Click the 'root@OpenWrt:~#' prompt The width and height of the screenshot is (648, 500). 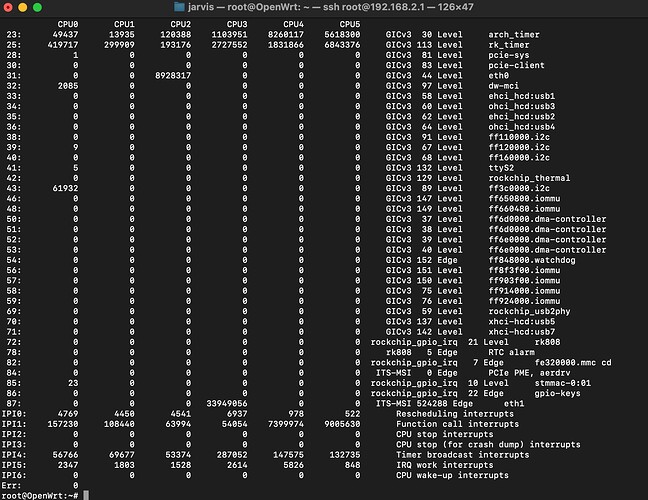click(40, 495)
